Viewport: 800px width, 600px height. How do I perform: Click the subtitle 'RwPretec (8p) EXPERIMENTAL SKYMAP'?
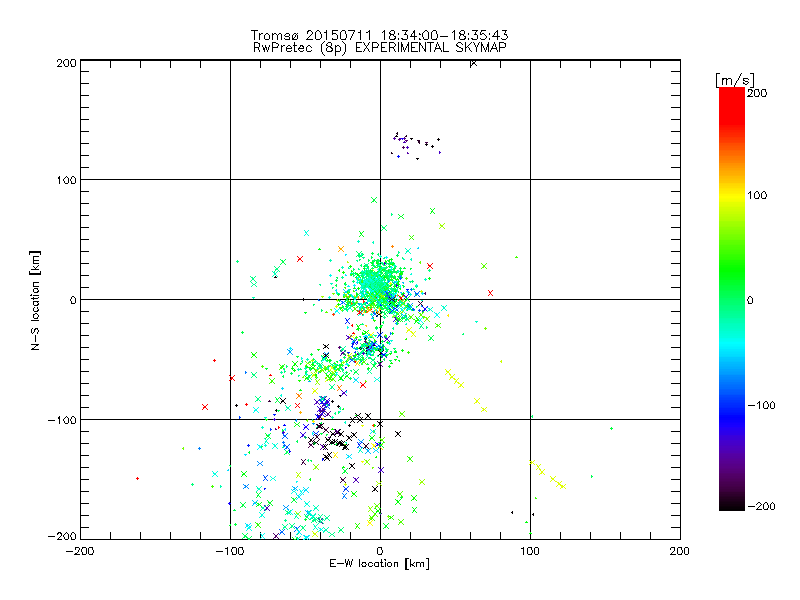379,47
